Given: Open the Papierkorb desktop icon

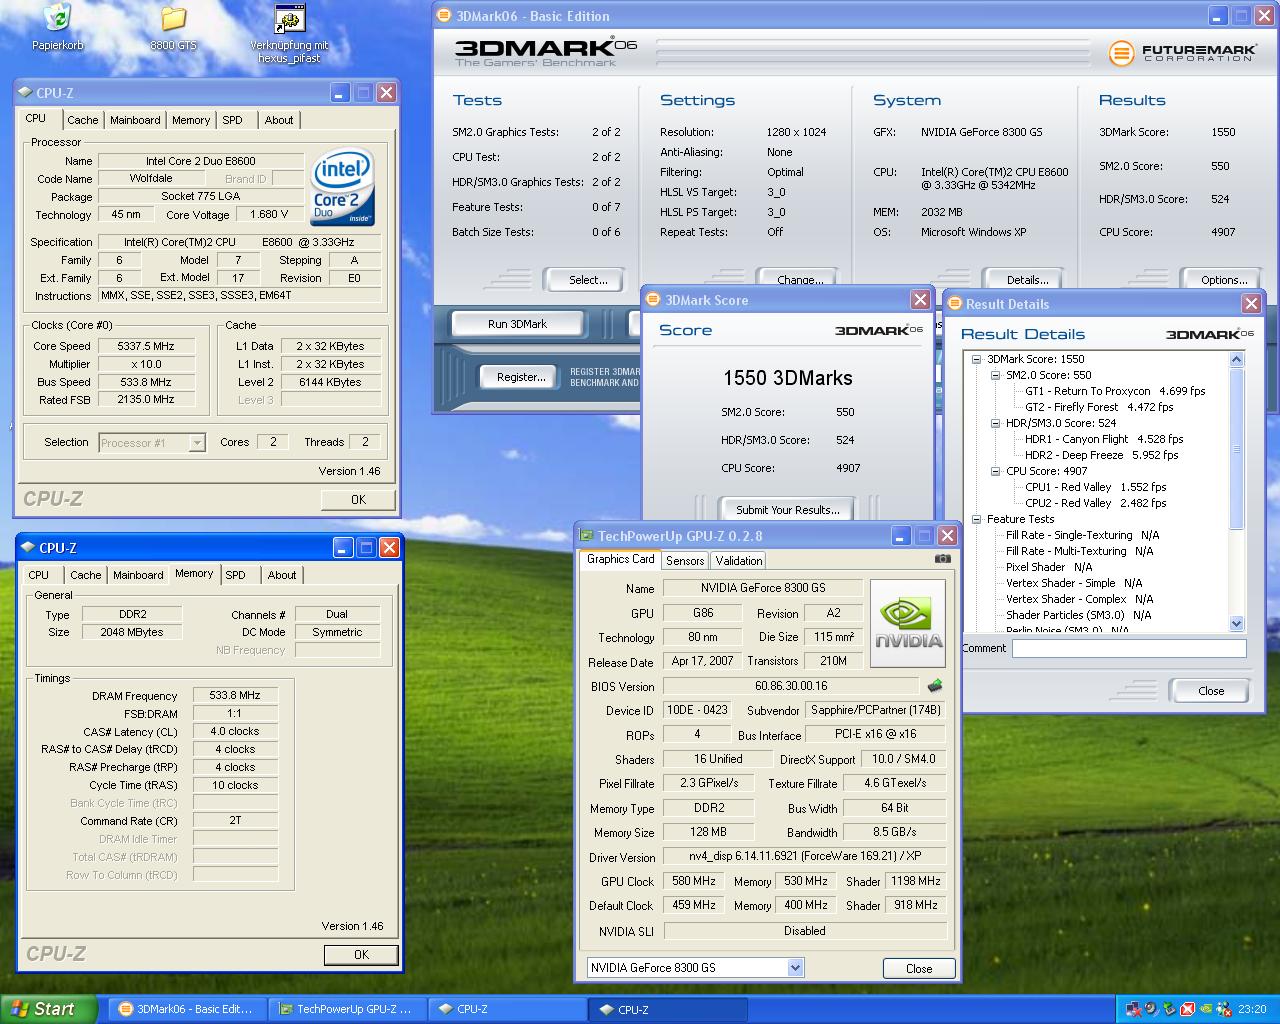Looking at the screenshot, I should 57,18.
